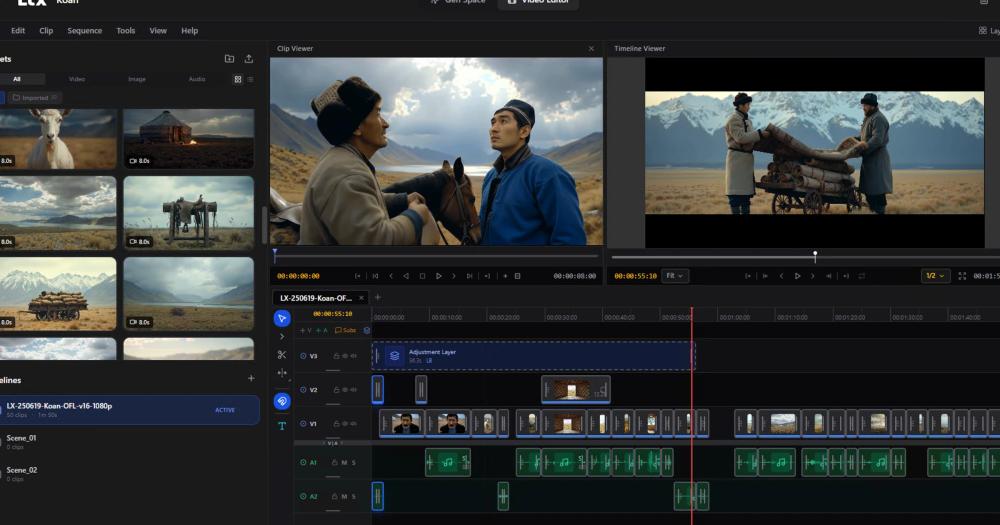The width and height of the screenshot is (1000, 525).
Task: Solo audio track A2
Action: [354, 496]
